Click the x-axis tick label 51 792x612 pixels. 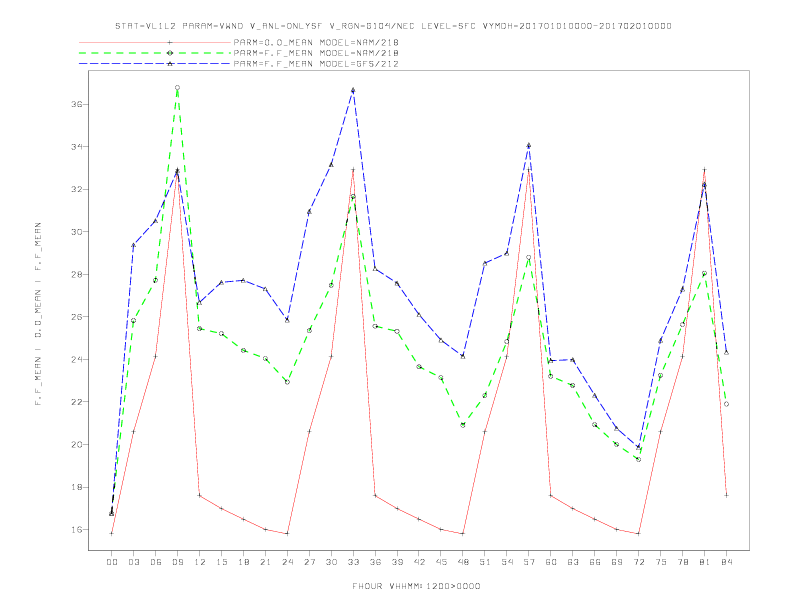[x=485, y=562]
